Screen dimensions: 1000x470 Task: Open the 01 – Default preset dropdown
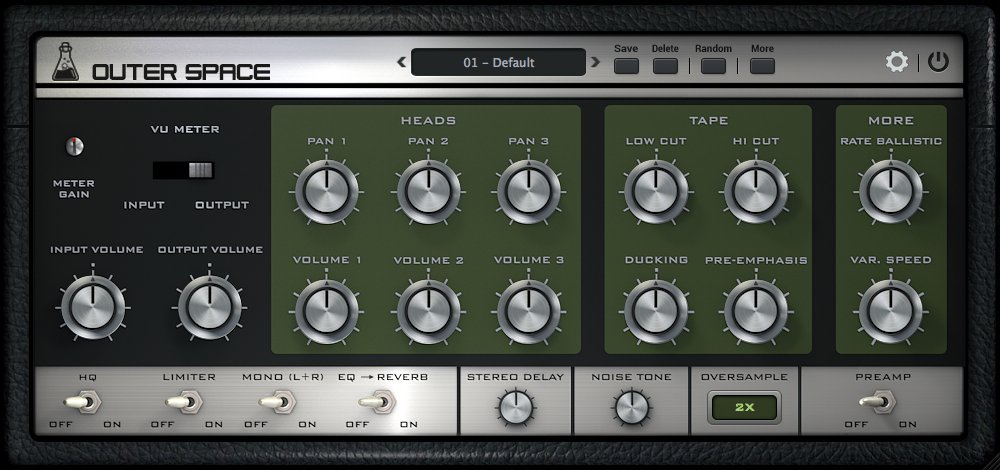[x=498, y=62]
